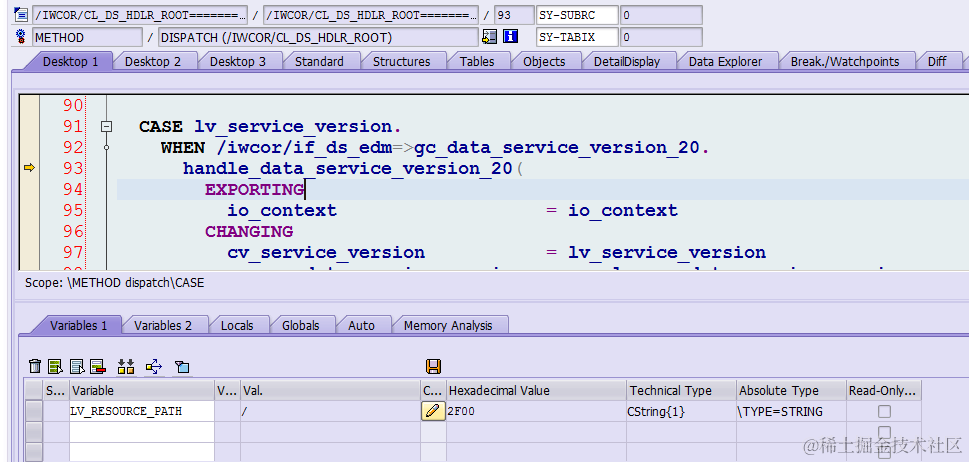Click the SY-SUBRC field
Screen dimensions: 969x462
click(x=577, y=15)
